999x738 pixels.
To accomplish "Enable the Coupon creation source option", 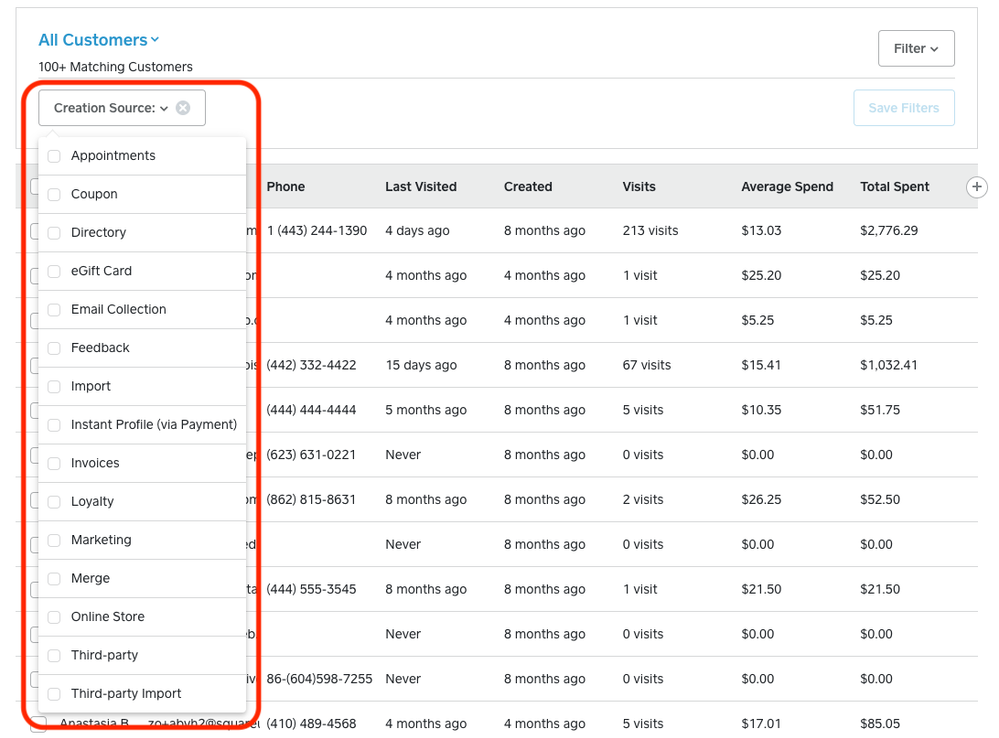I will 54,195.
